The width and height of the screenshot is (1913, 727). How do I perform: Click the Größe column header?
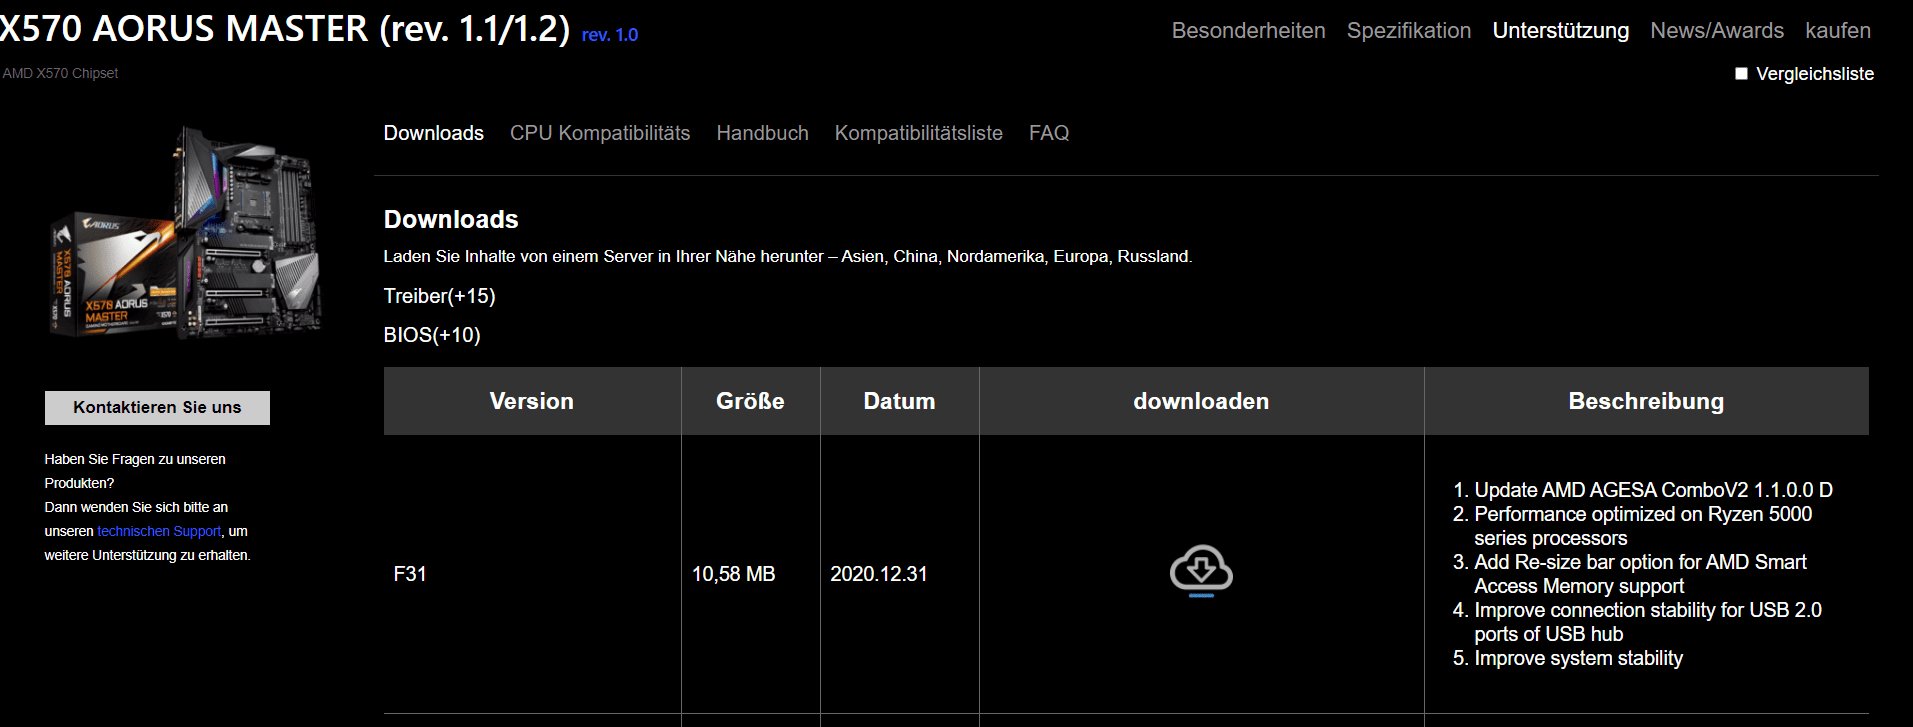pos(750,401)
